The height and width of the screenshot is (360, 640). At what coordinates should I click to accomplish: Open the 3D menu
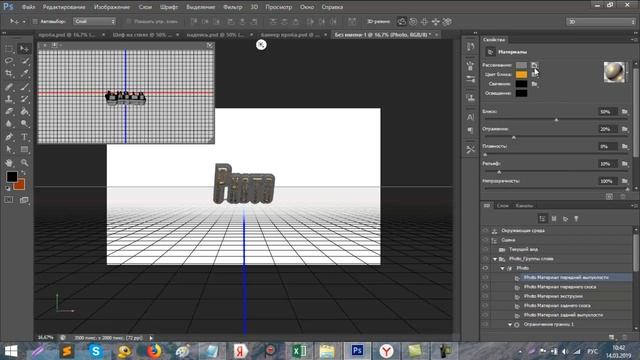[x=254, y=7]
